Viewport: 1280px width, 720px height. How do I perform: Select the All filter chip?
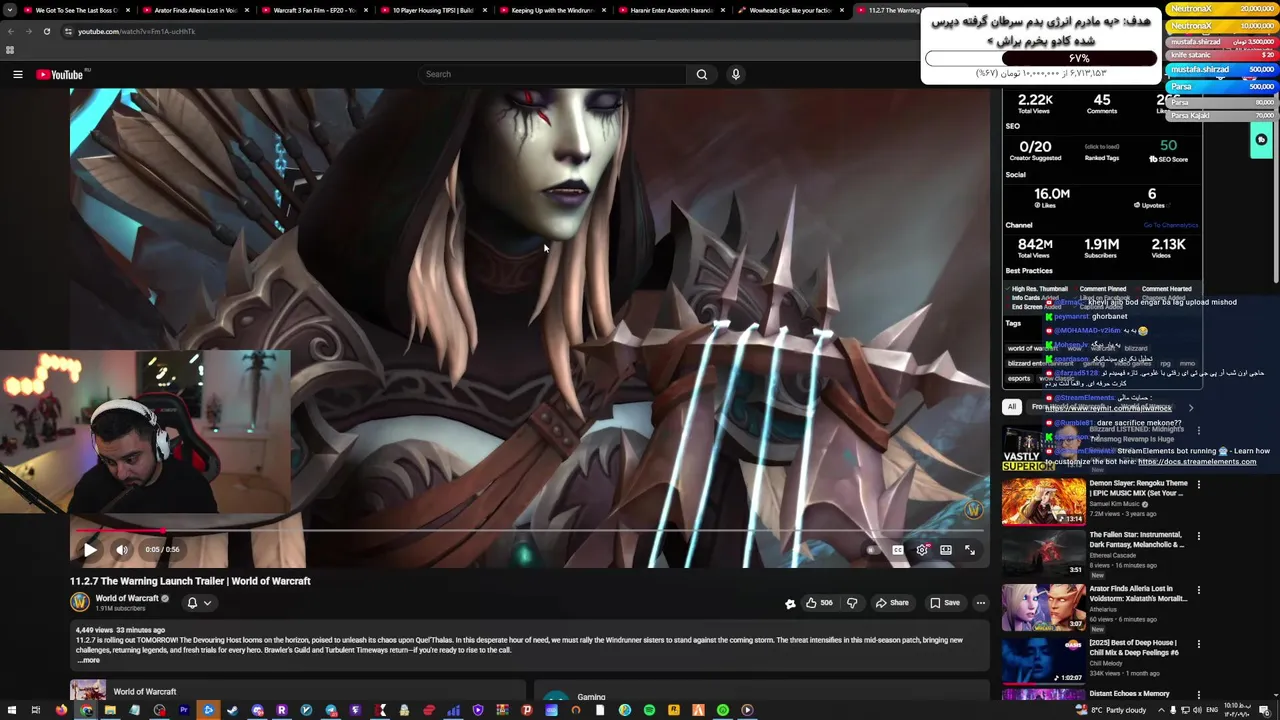pos(1012,407)
